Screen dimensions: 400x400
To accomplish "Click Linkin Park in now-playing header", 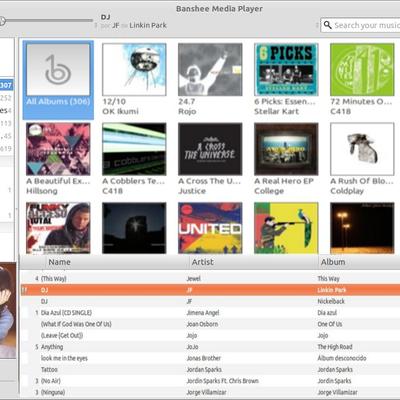I will [x=148, y=25].
